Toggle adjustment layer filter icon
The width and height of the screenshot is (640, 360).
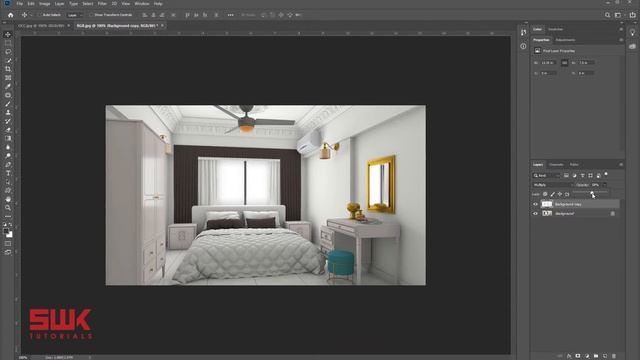[x=574, y=176]
